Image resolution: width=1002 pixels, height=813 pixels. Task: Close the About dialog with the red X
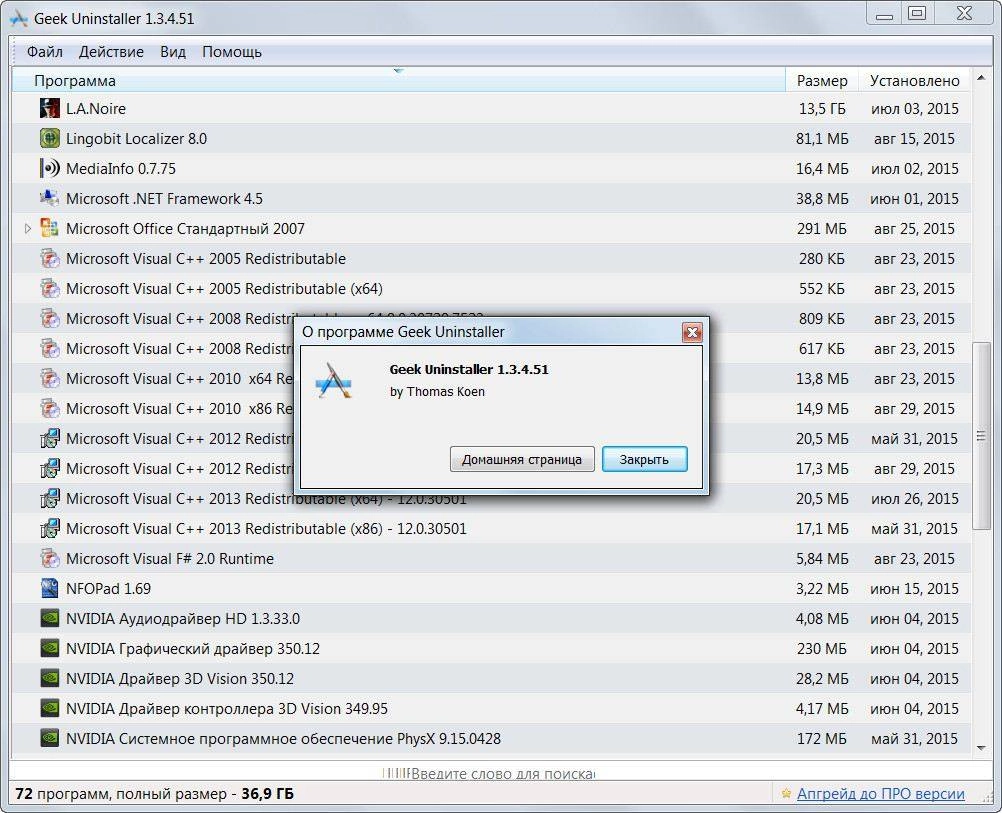[692, 332]
